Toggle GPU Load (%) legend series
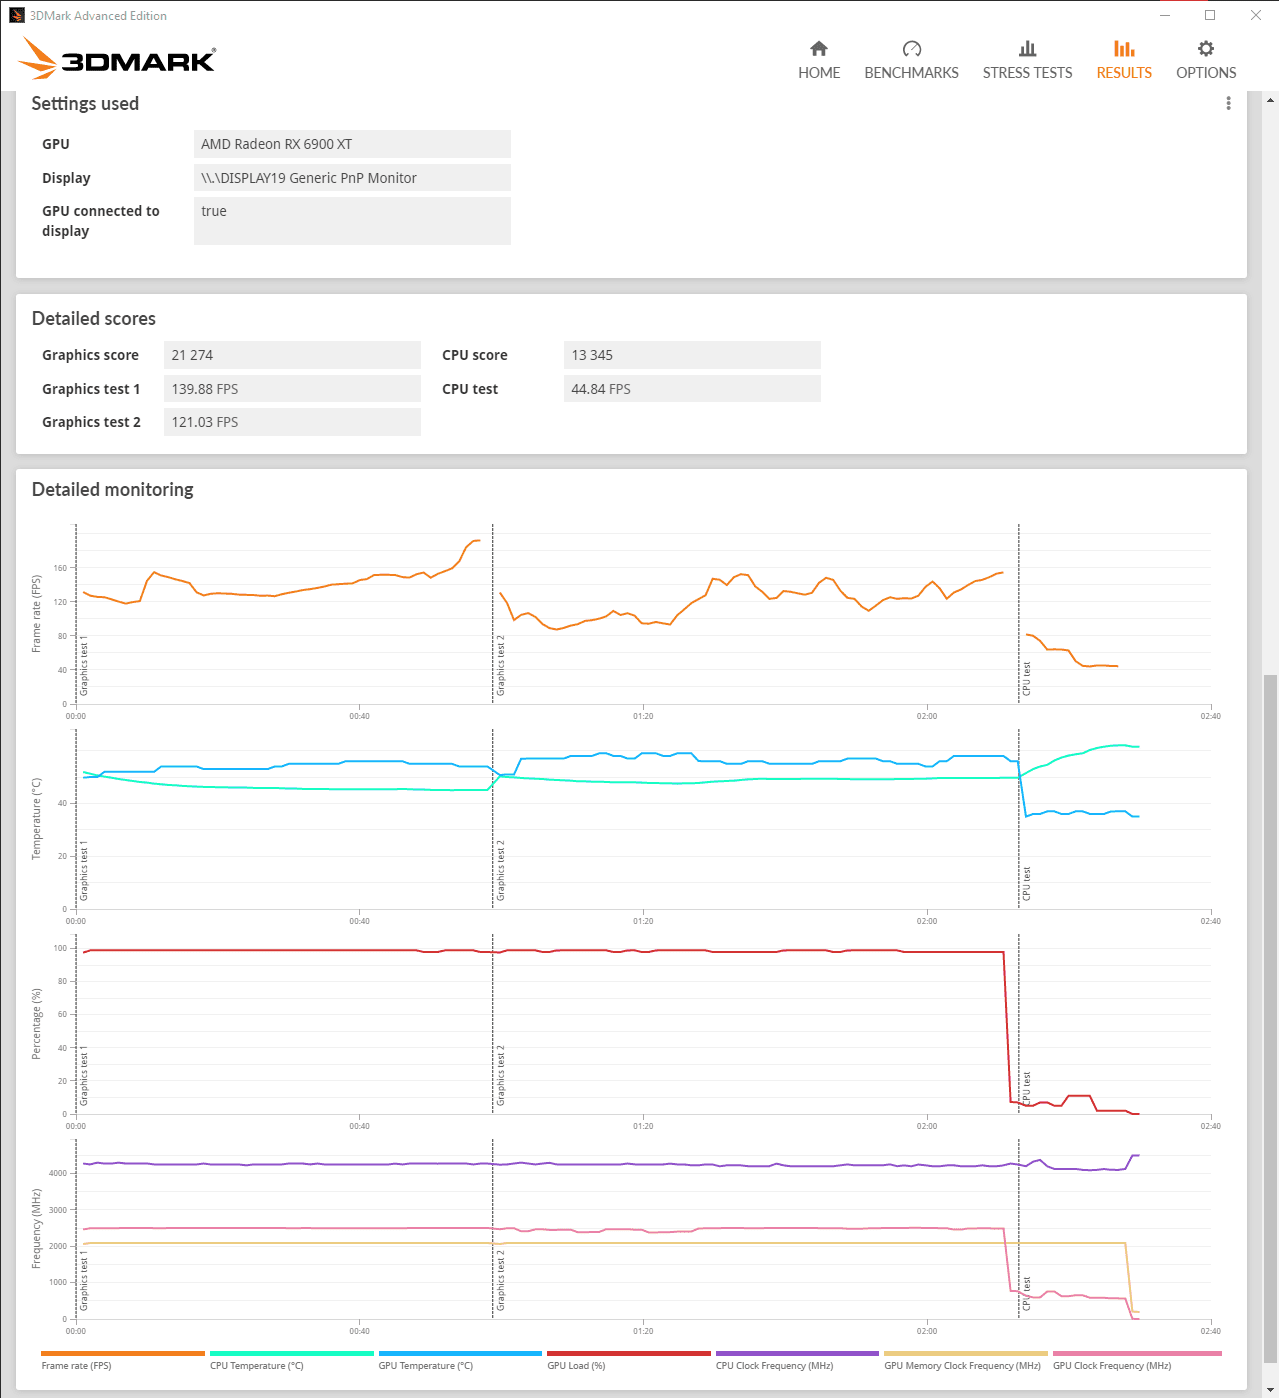This screenshot has width=1279, height=1398. click(629, 1360)
